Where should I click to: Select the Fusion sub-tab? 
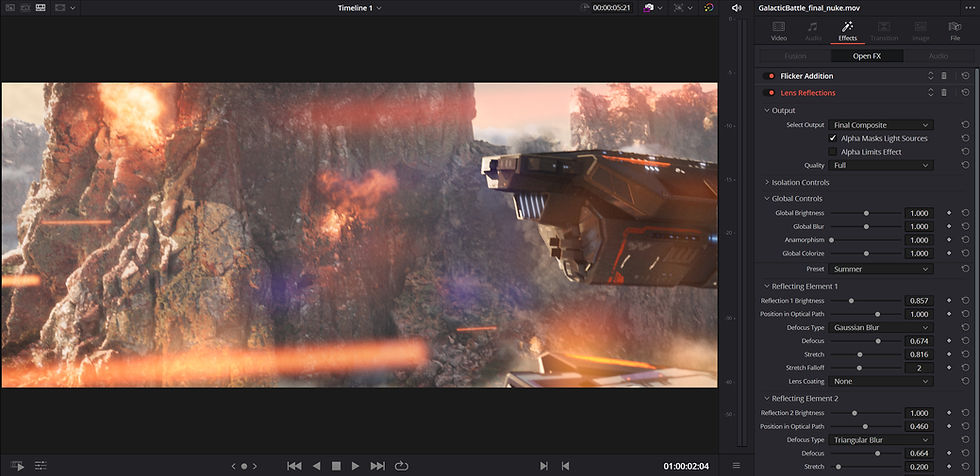coord(795,56)
